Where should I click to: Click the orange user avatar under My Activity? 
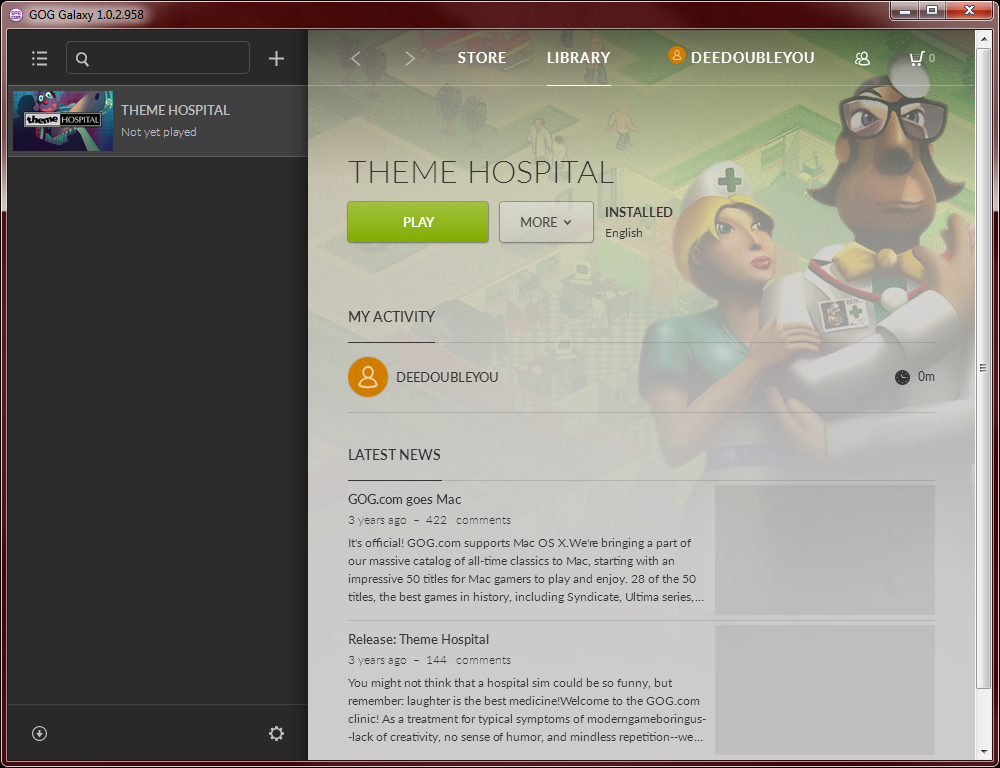tap(368, 377)
